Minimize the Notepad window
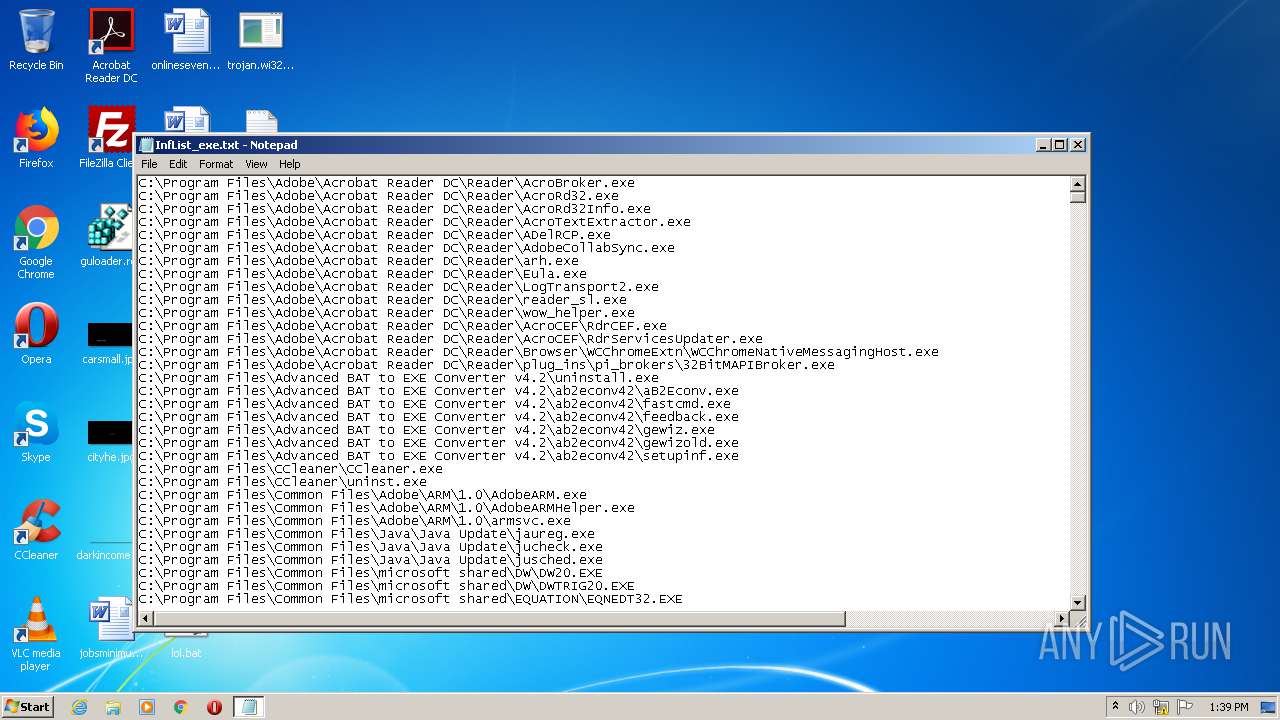This screenshot has height=720, width=1280. coord(1044,145)
